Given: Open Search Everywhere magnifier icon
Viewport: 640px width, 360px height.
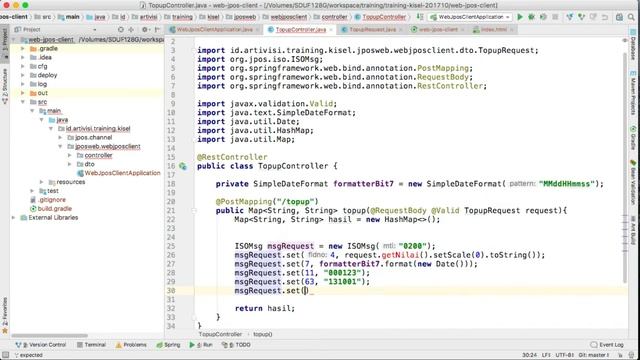Looking at the screenshot, I should point(631,17).
